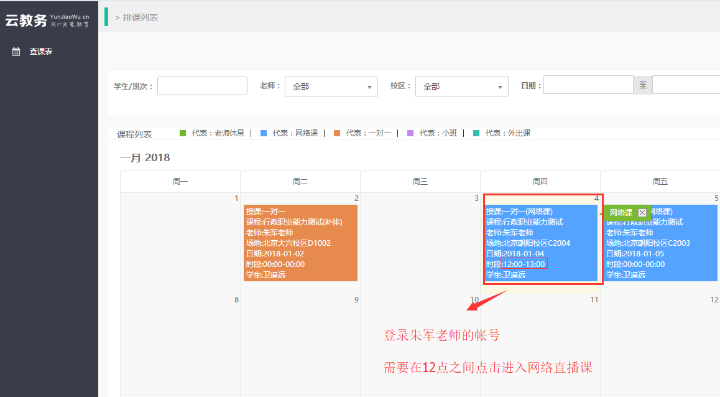Click the teal 外出课 legend square

(476, 133)
